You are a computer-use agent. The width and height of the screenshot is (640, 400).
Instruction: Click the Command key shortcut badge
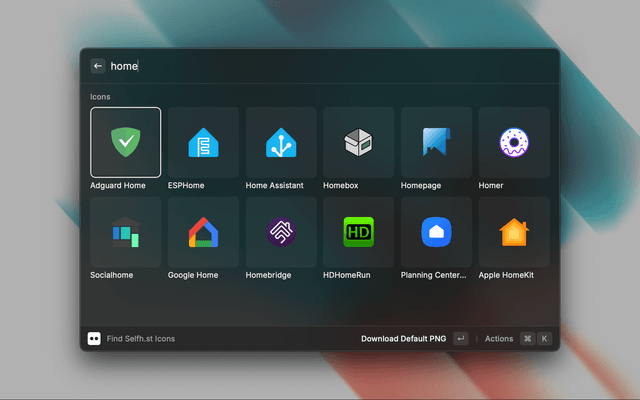(527, 339)
